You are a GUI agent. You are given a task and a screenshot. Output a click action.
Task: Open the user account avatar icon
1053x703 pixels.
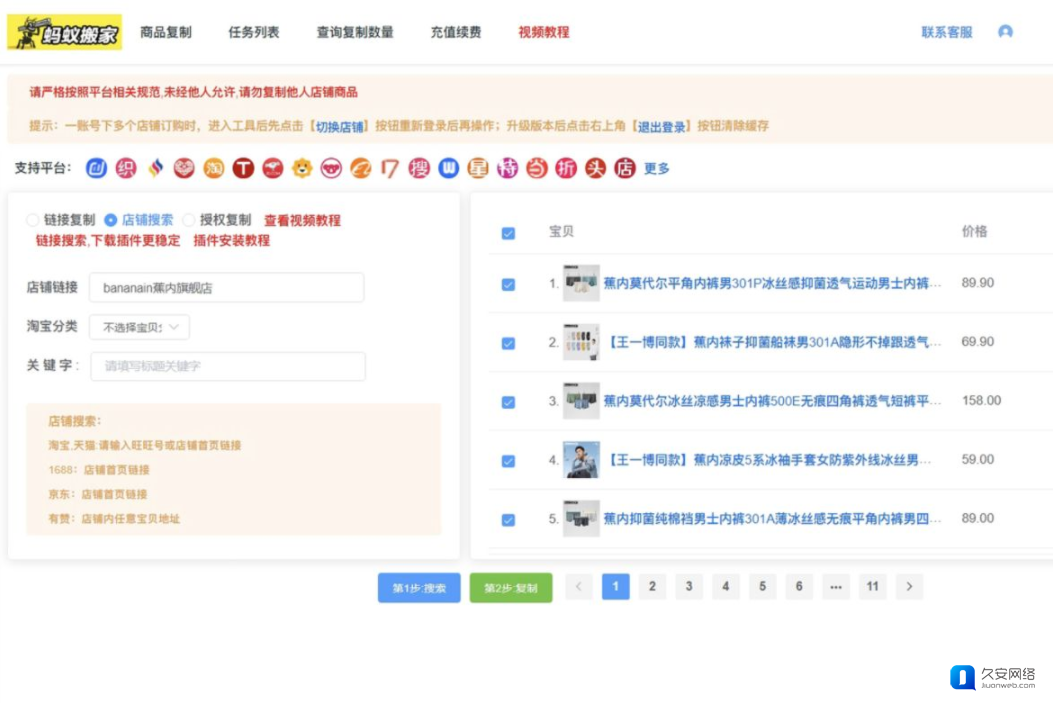[1005, 32]
